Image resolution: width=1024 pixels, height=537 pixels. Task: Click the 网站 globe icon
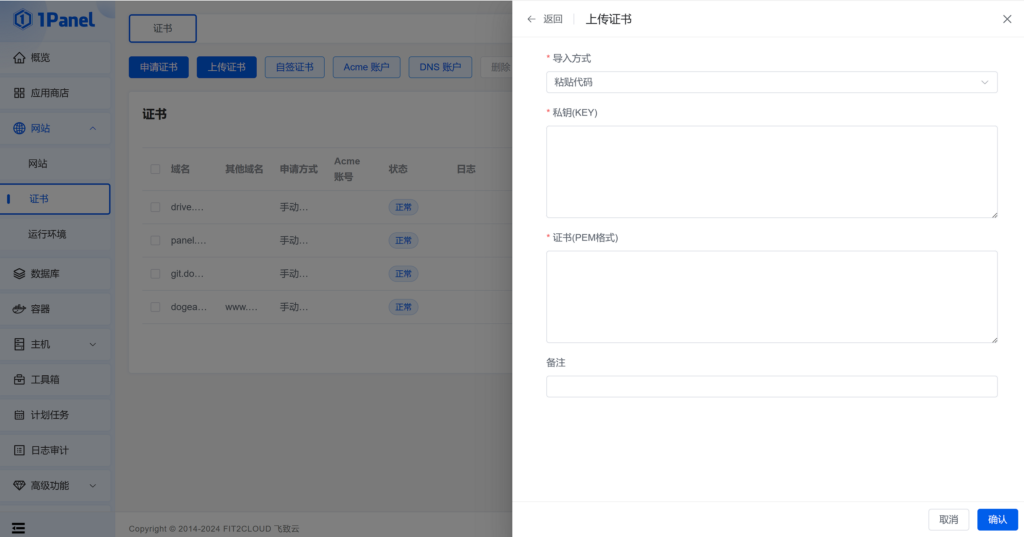[20, 128]
